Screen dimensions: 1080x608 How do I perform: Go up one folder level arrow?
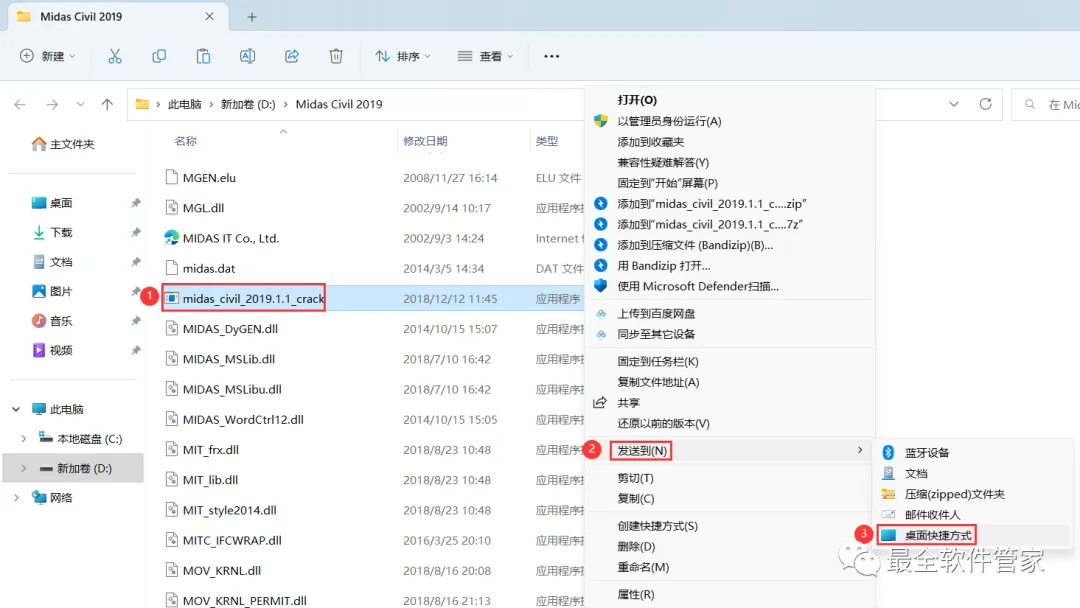point(107,105)
